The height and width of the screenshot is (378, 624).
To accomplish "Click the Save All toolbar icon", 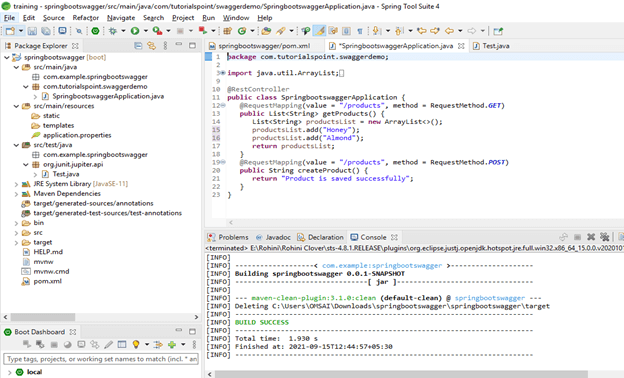I will tap(46, 31).
